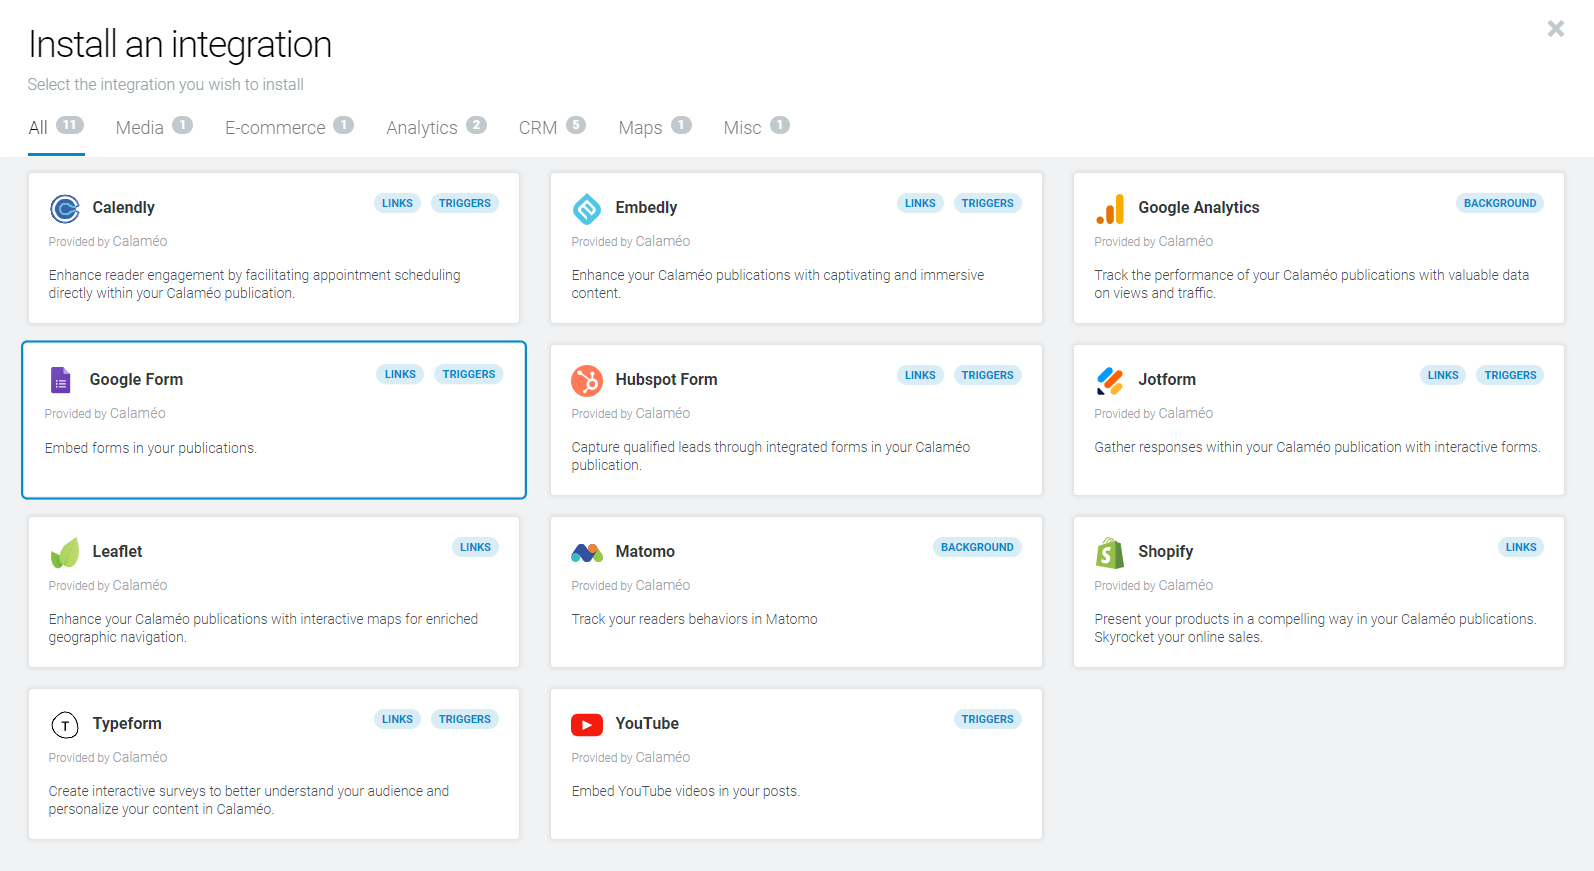Click the Matomo logo icon

tap(587, 552)
